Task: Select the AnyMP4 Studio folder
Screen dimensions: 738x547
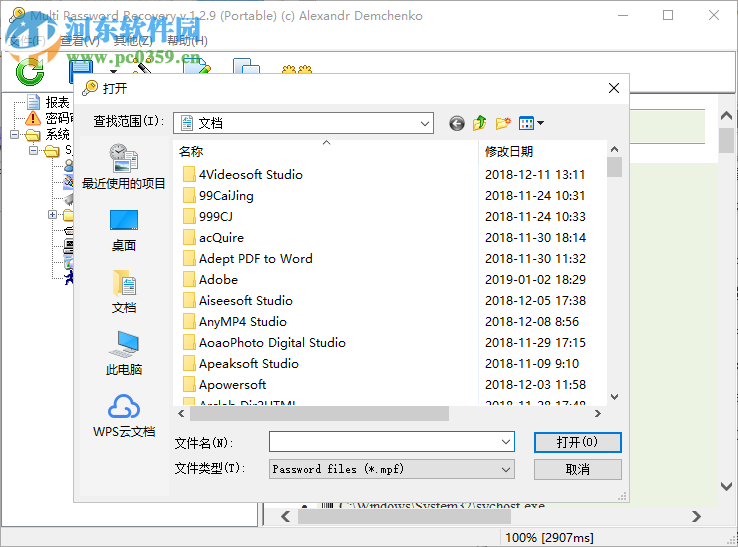Action: (x=234, y=322)
